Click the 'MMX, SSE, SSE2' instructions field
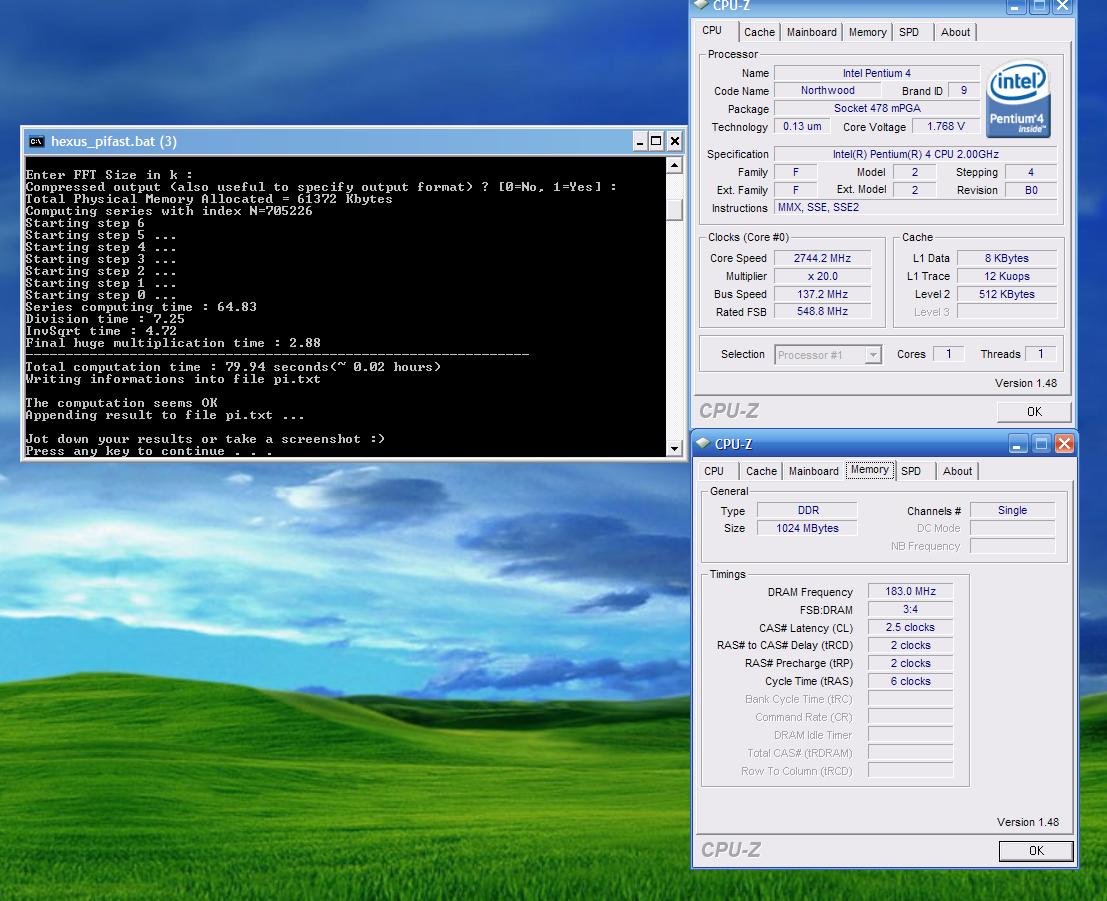Screen dimensions: 1107x901 pyautogui.click(x=916, y=208)
